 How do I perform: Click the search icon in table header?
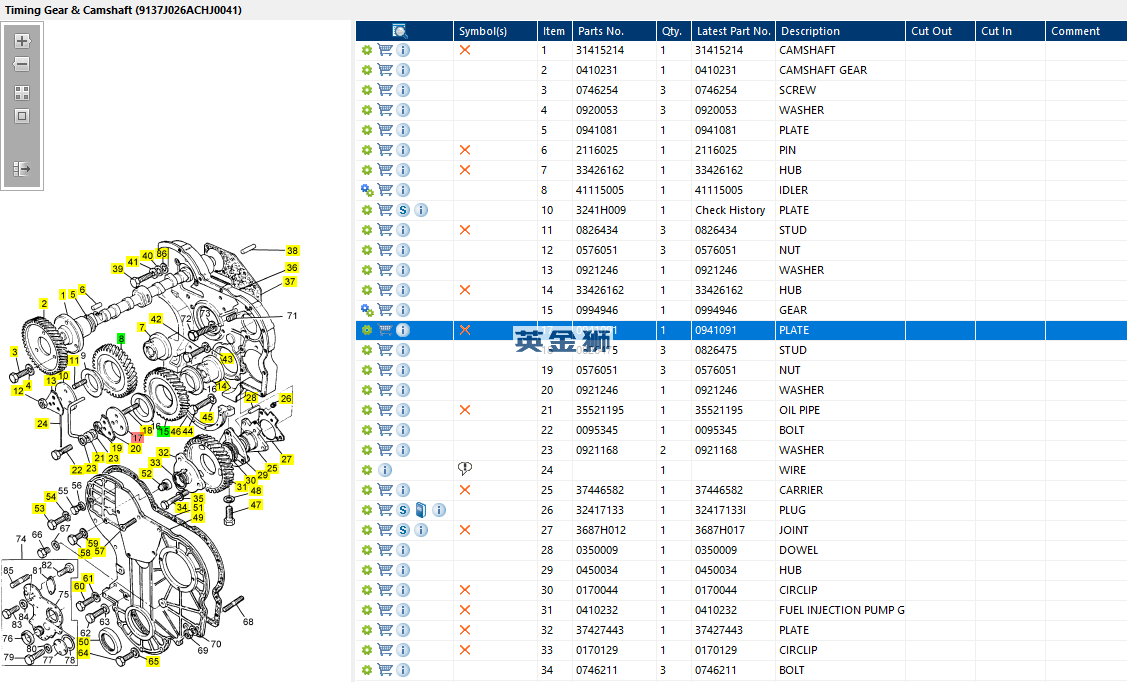[x=400, y=31]
